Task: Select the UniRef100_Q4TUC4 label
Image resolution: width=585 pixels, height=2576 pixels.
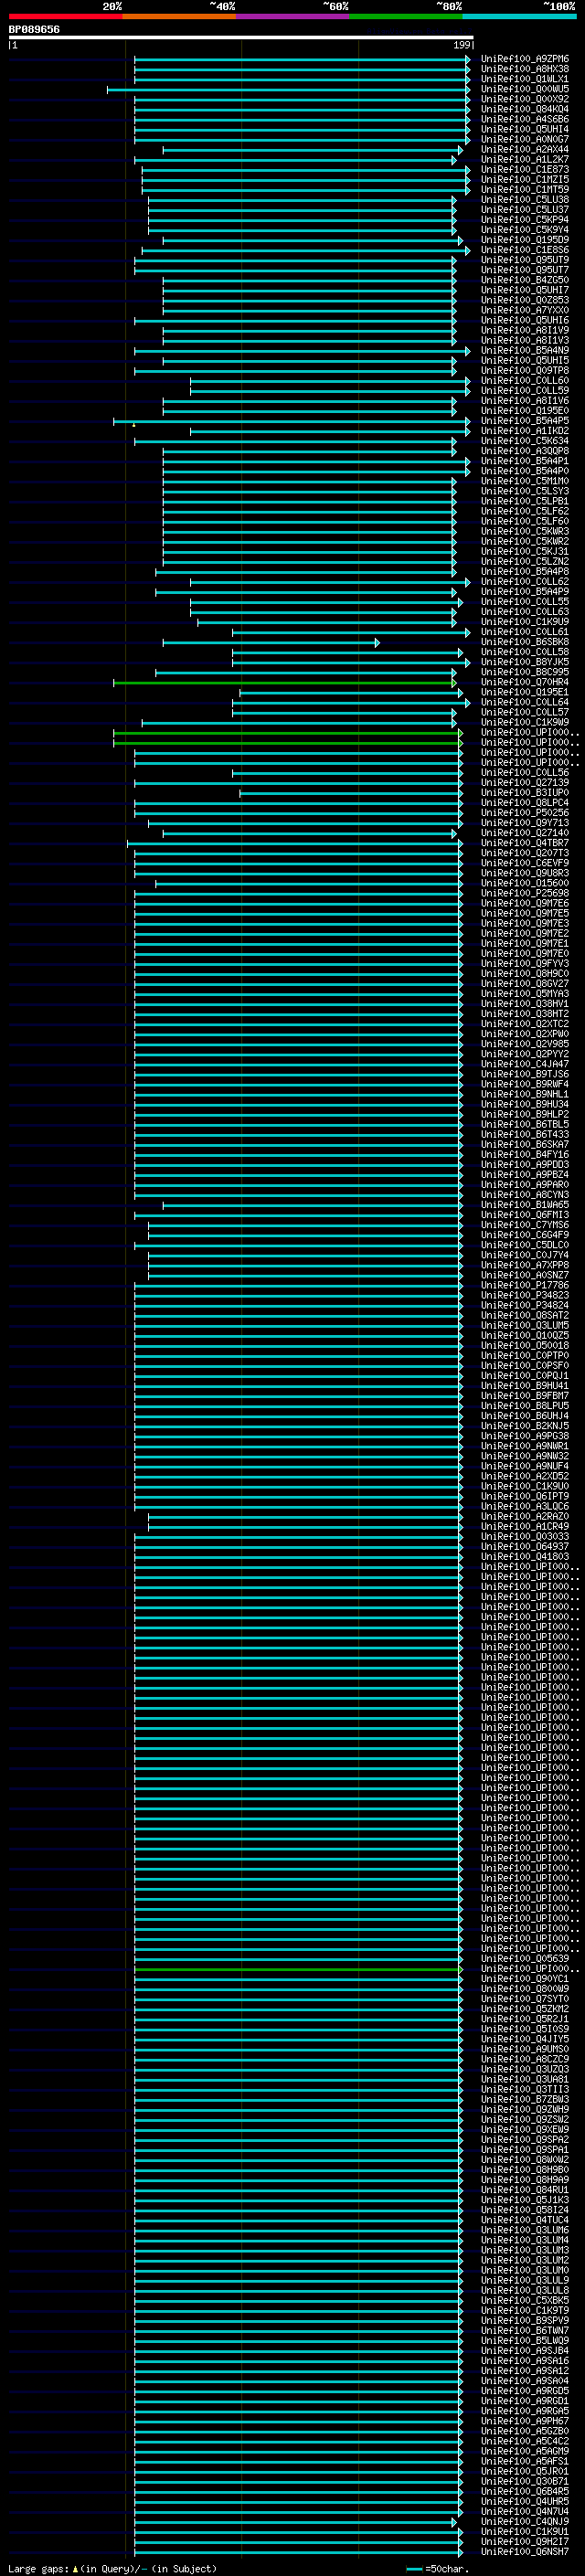Action: click(x=524, y=2220)
